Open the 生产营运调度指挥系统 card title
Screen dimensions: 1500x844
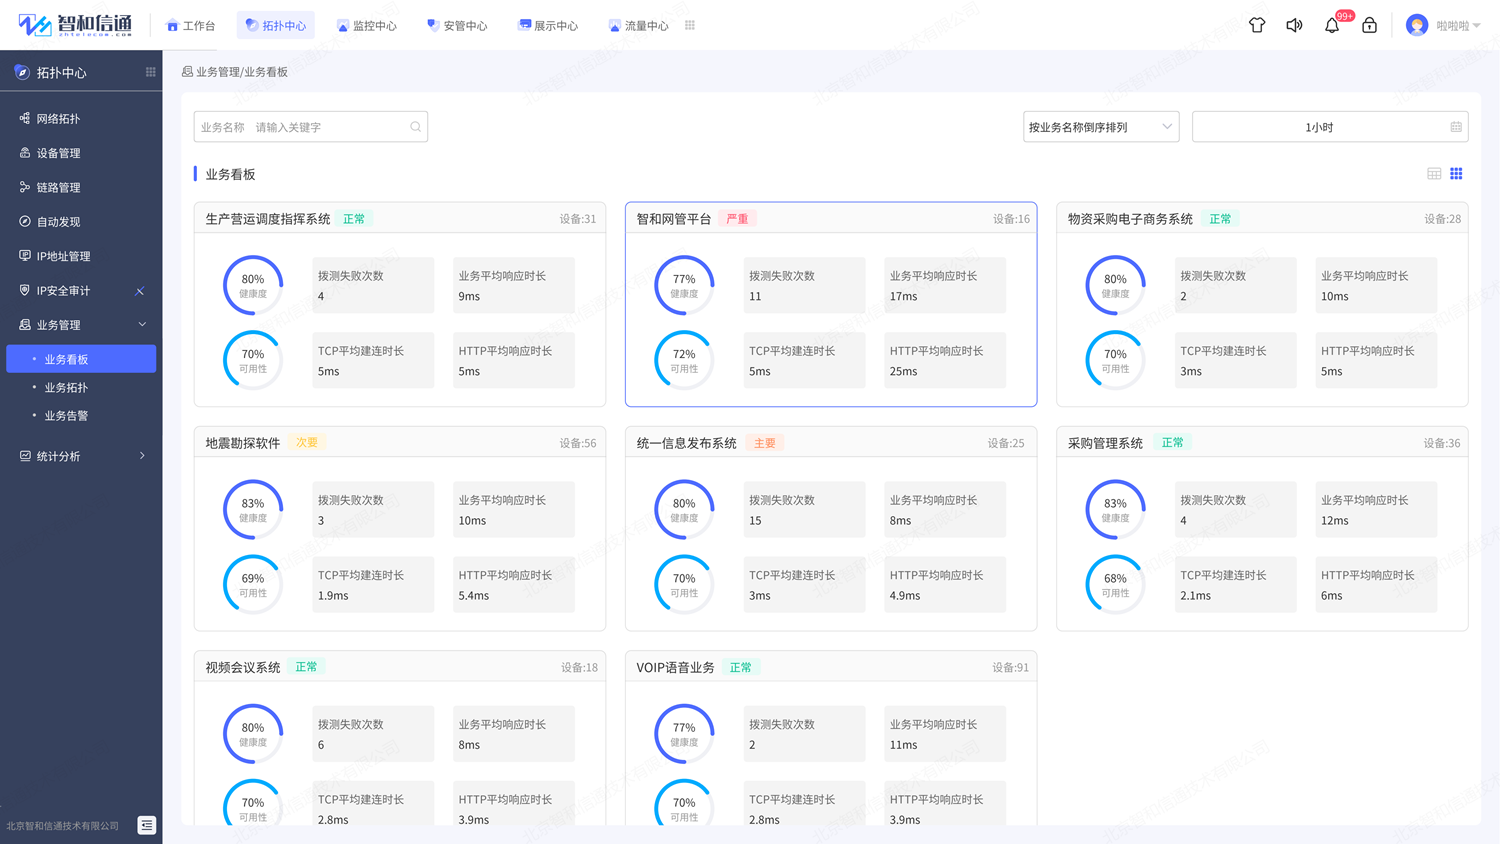[x=268, y=219]
